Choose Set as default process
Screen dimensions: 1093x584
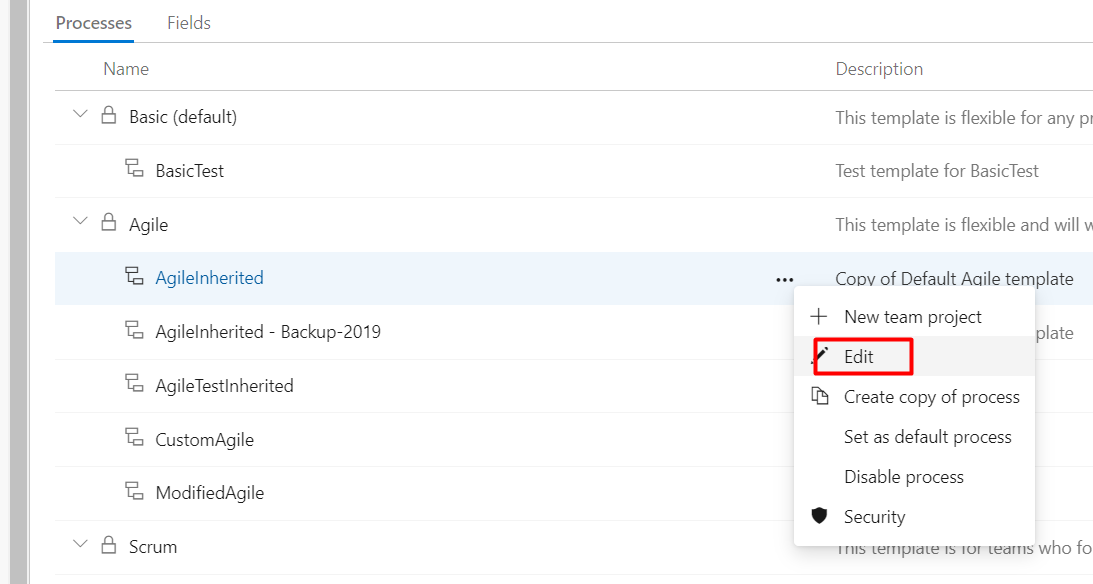[927, 437]
